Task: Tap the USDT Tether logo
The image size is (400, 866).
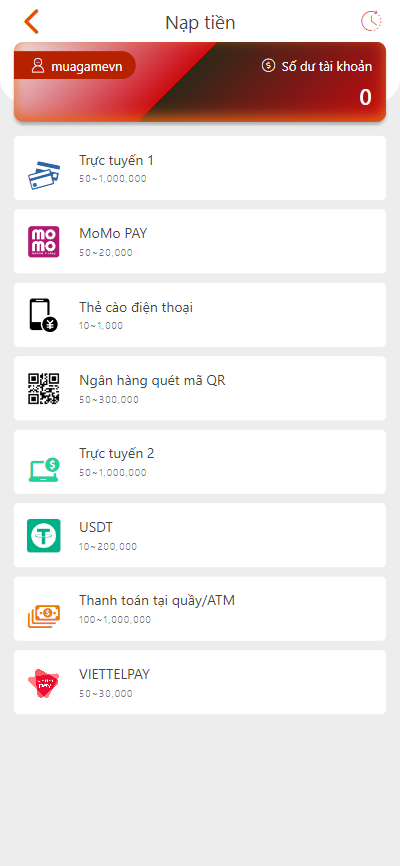Action: click(x=44, y=535)
